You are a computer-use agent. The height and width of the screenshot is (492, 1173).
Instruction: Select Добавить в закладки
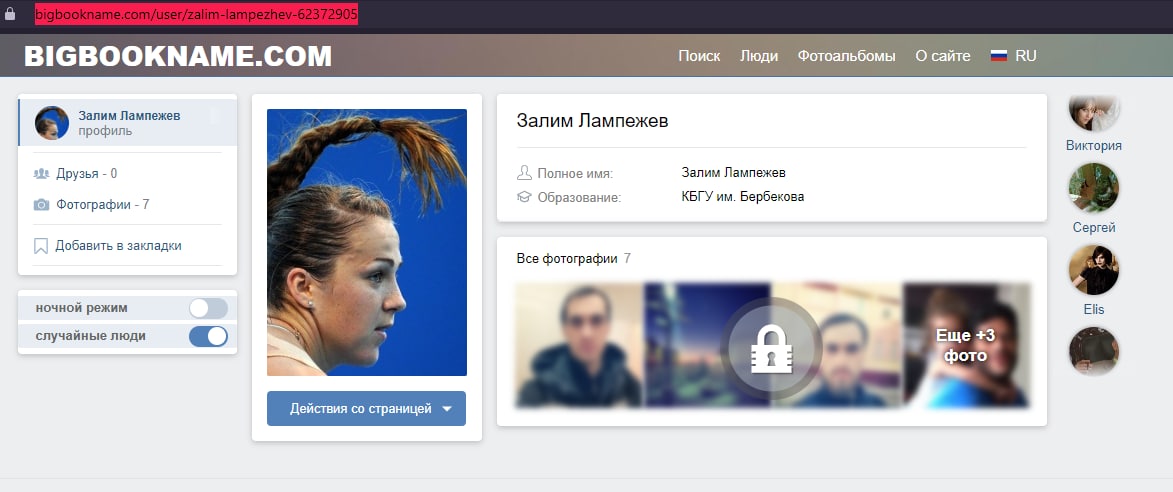click(118, 246)
